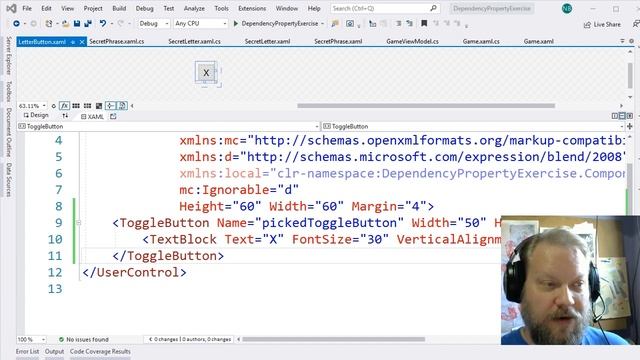This screenshot has height=360, width=640.
Task: Toggle effects fx button in designer
Action: [x=64, y=106]
